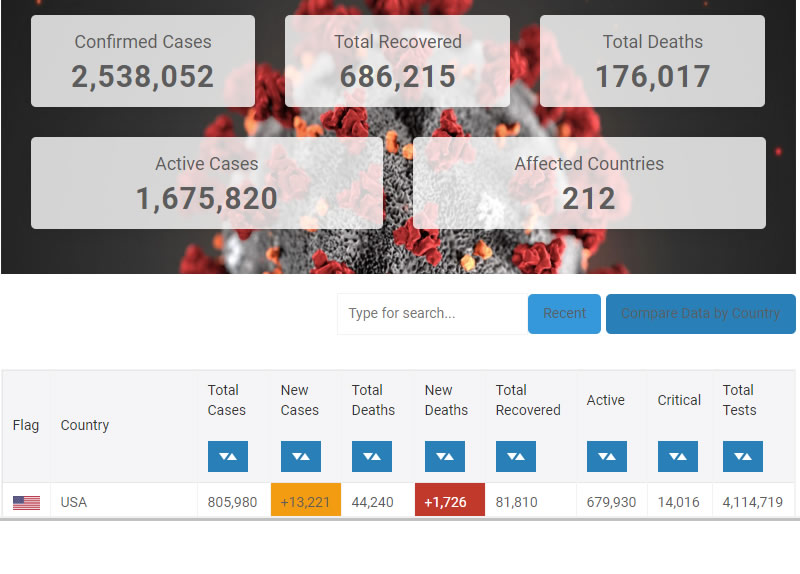Screen dimensions: 800x574
Task: Click the Recent button
Action: (x=564, y=313)
